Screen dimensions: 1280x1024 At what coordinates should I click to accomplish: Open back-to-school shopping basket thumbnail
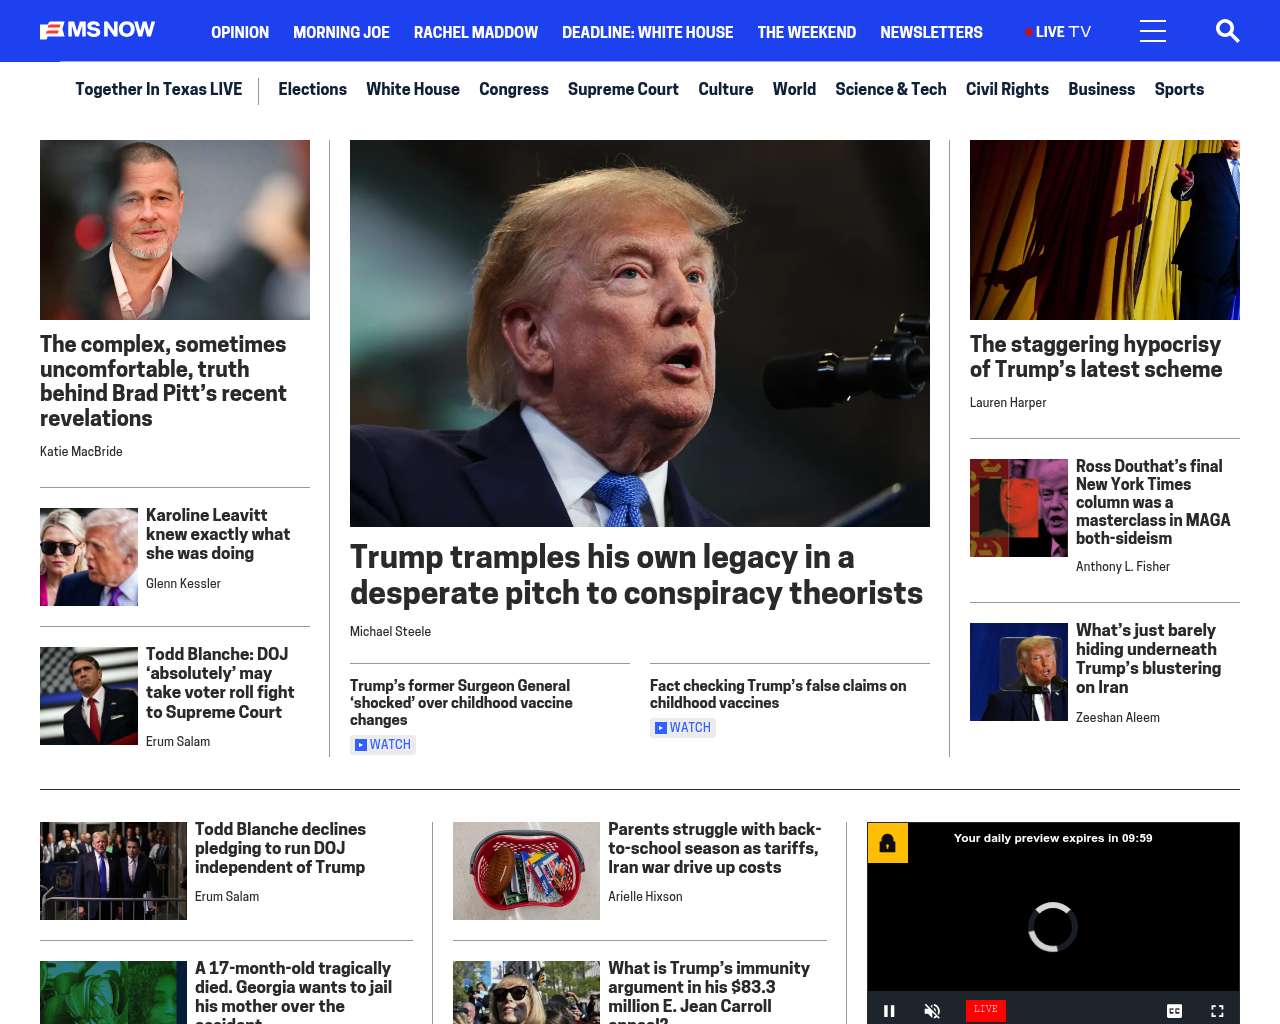[526, 871]
